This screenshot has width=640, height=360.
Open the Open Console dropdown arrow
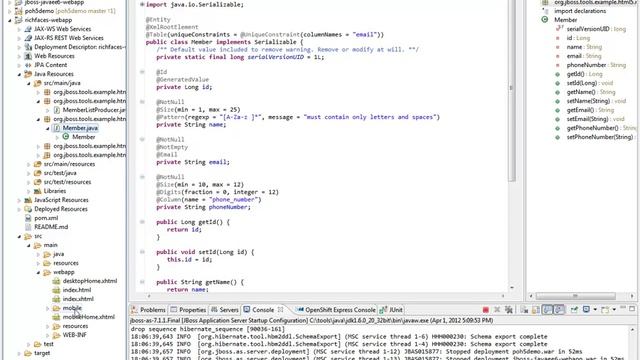coord(614,310)
